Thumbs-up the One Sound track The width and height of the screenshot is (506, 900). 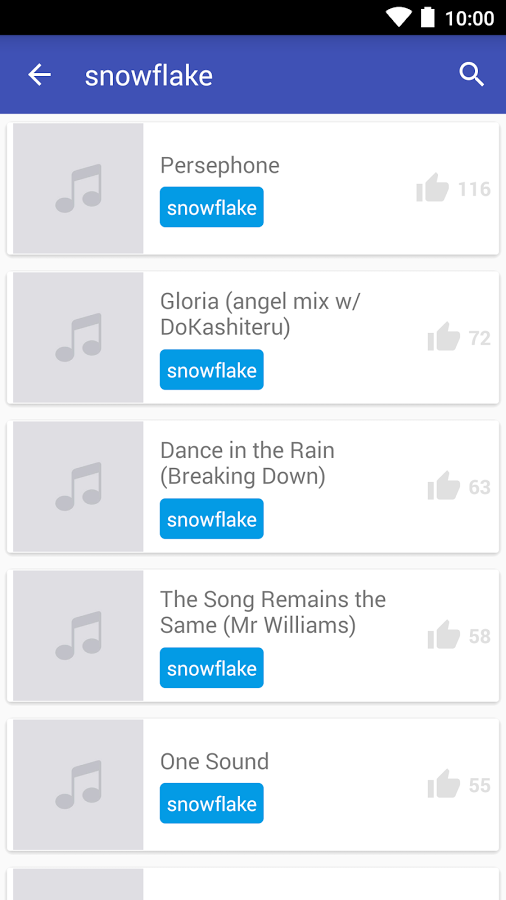(x=444, y=785)
